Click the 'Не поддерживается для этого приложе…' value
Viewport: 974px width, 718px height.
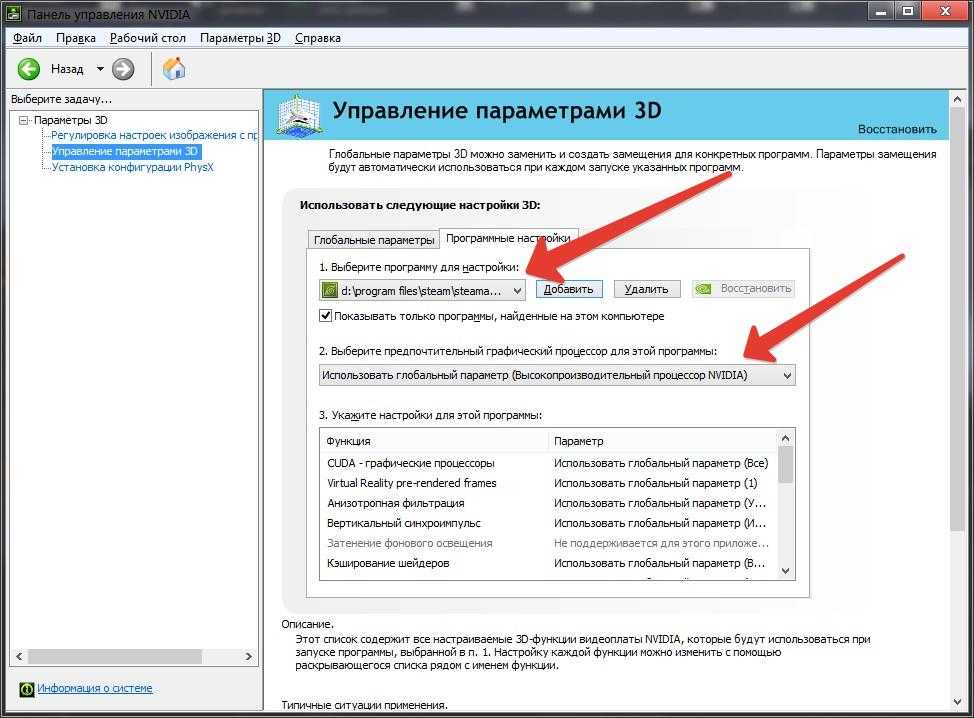(x=661, y=543)
